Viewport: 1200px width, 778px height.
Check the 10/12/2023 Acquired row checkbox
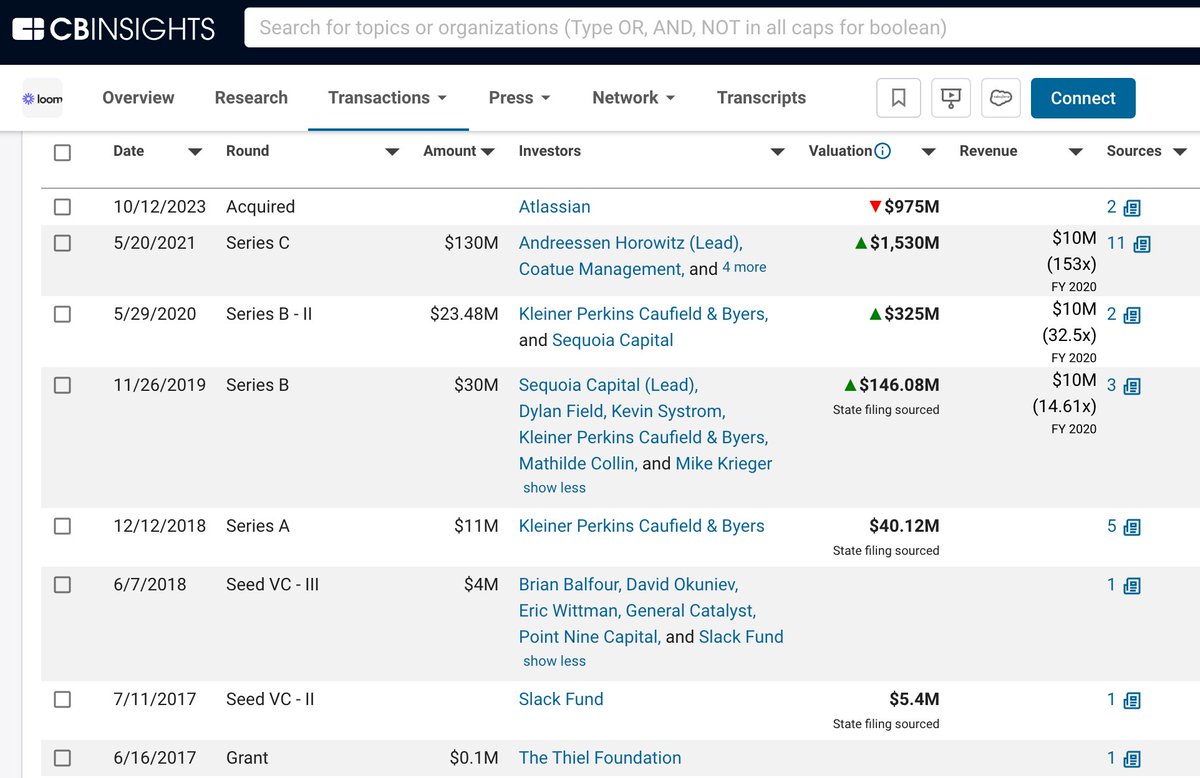62,207
